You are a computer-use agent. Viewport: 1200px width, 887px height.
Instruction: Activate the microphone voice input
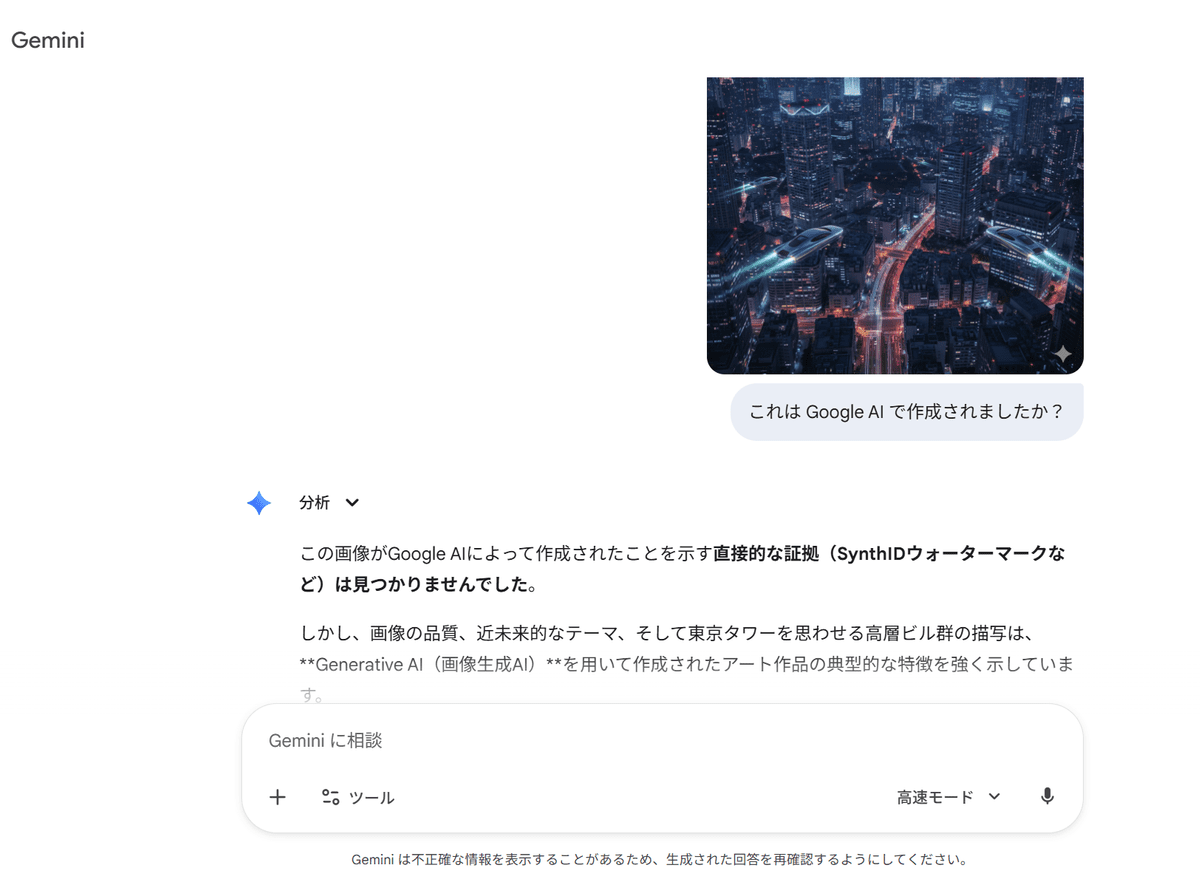click(x=1047, y=797)
